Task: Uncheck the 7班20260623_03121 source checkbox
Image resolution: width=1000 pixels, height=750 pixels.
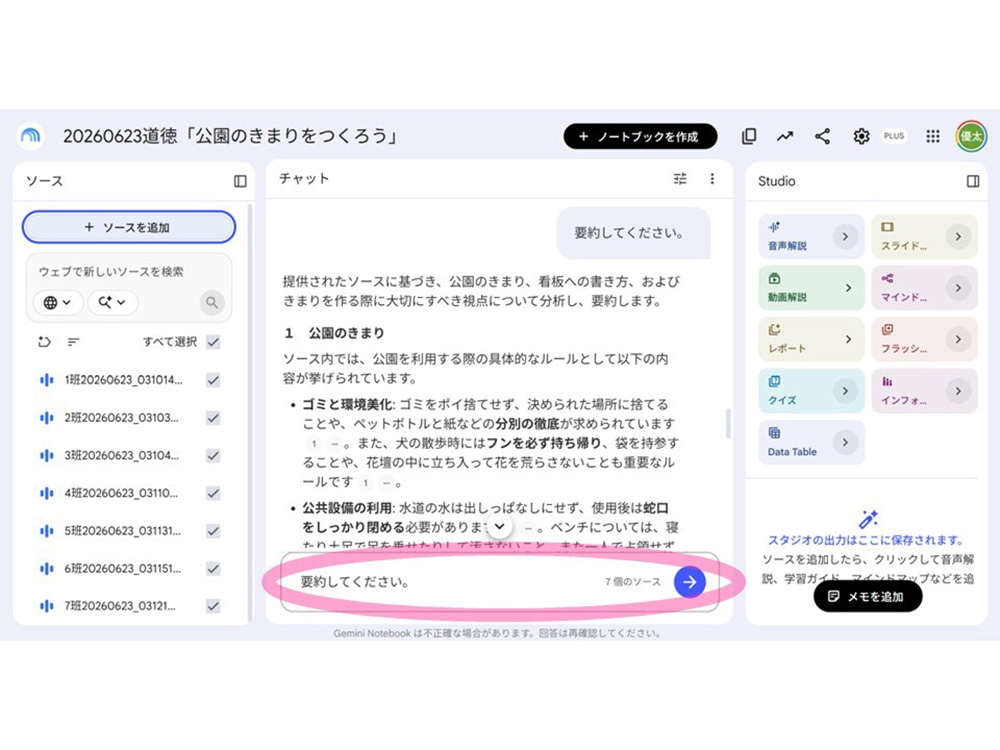Action: tap(214, 606)
